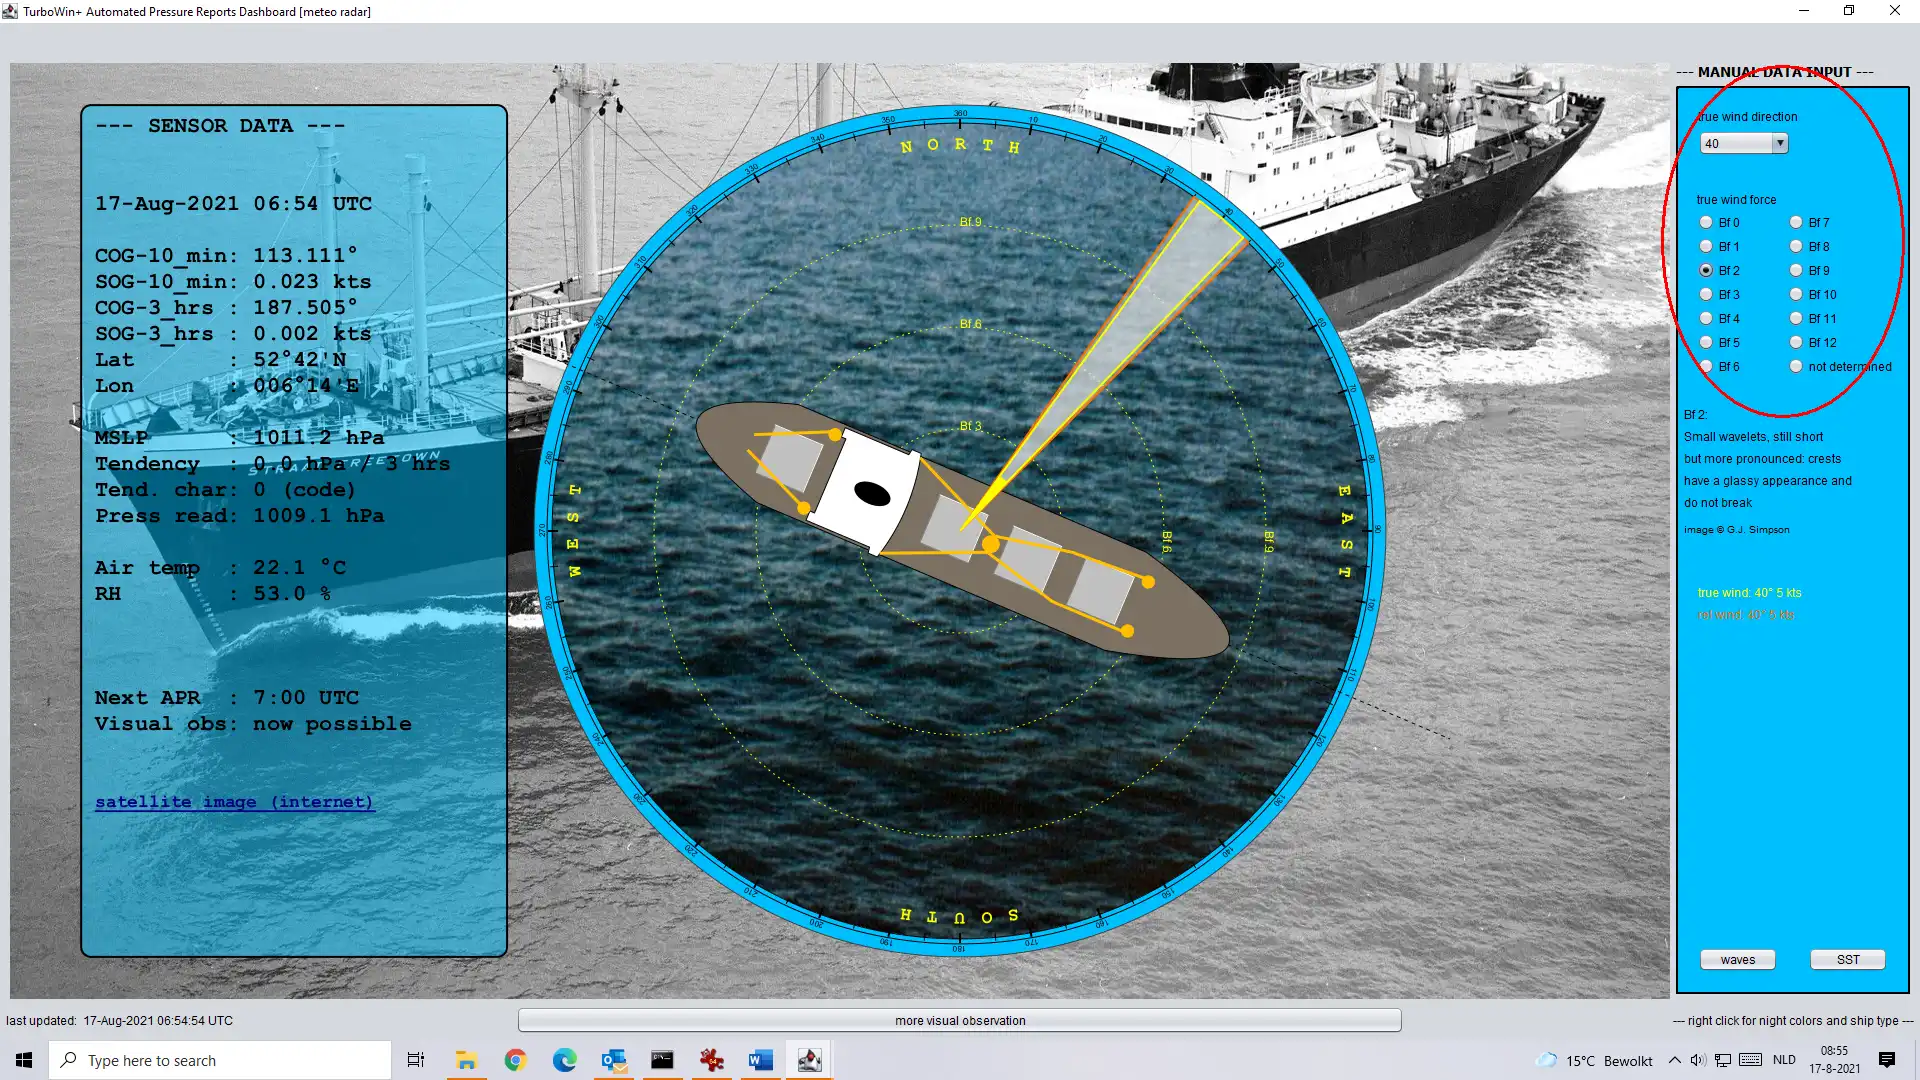Select the SST button panel
Image resolution: width=1920 pixels, height=1080 pixels.
click(1846, 959)
